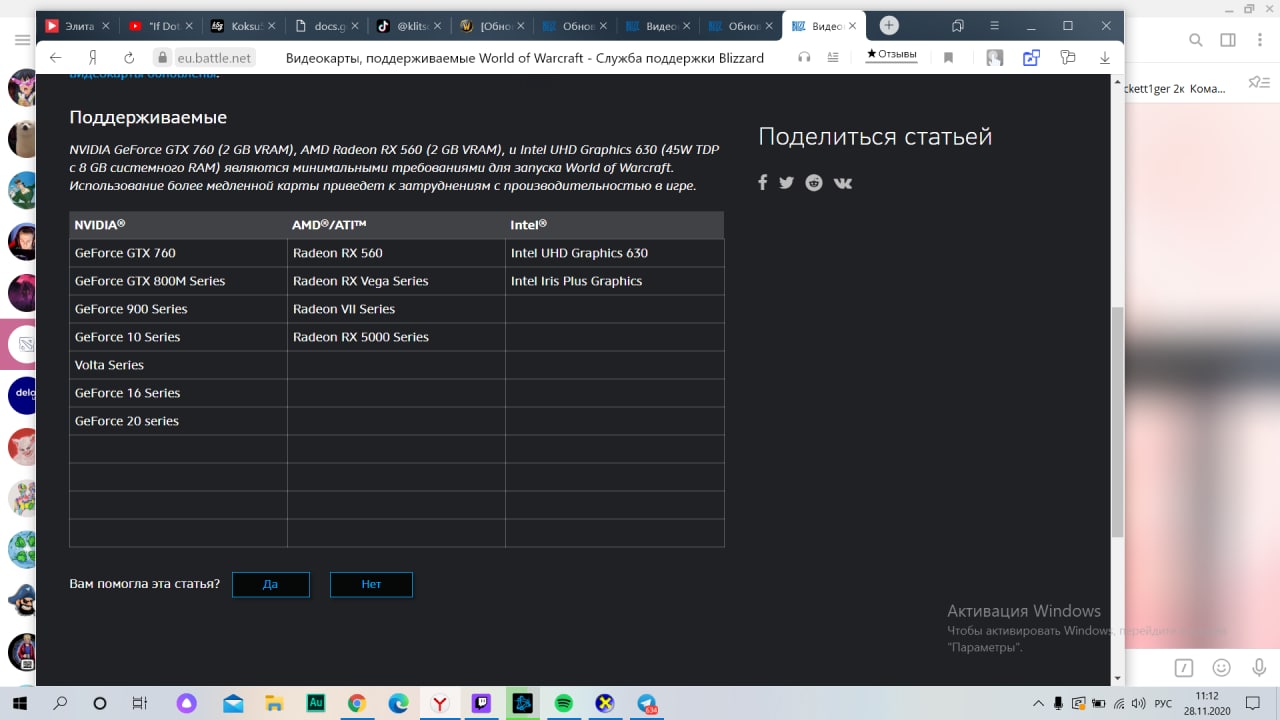Open Adobe Audition in taskbar

pos(316,704)
